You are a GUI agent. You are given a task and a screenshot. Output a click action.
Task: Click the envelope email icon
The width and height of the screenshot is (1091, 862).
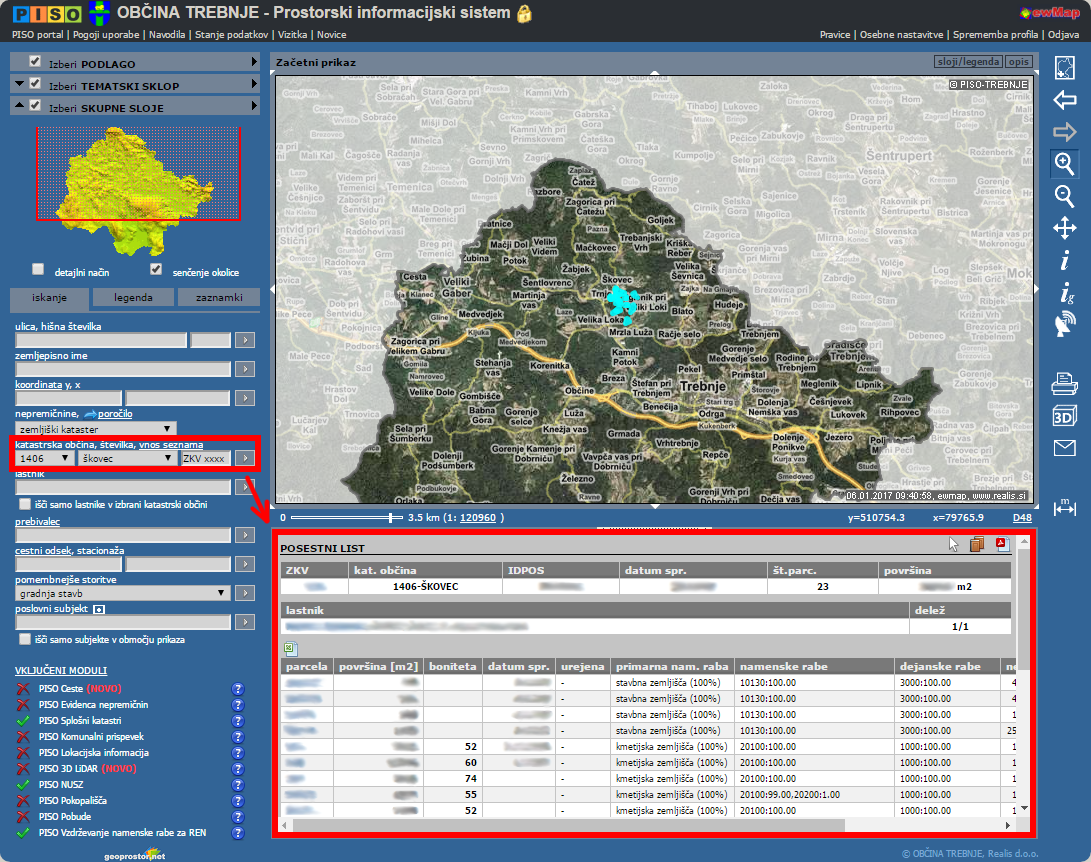[1064, 448]
